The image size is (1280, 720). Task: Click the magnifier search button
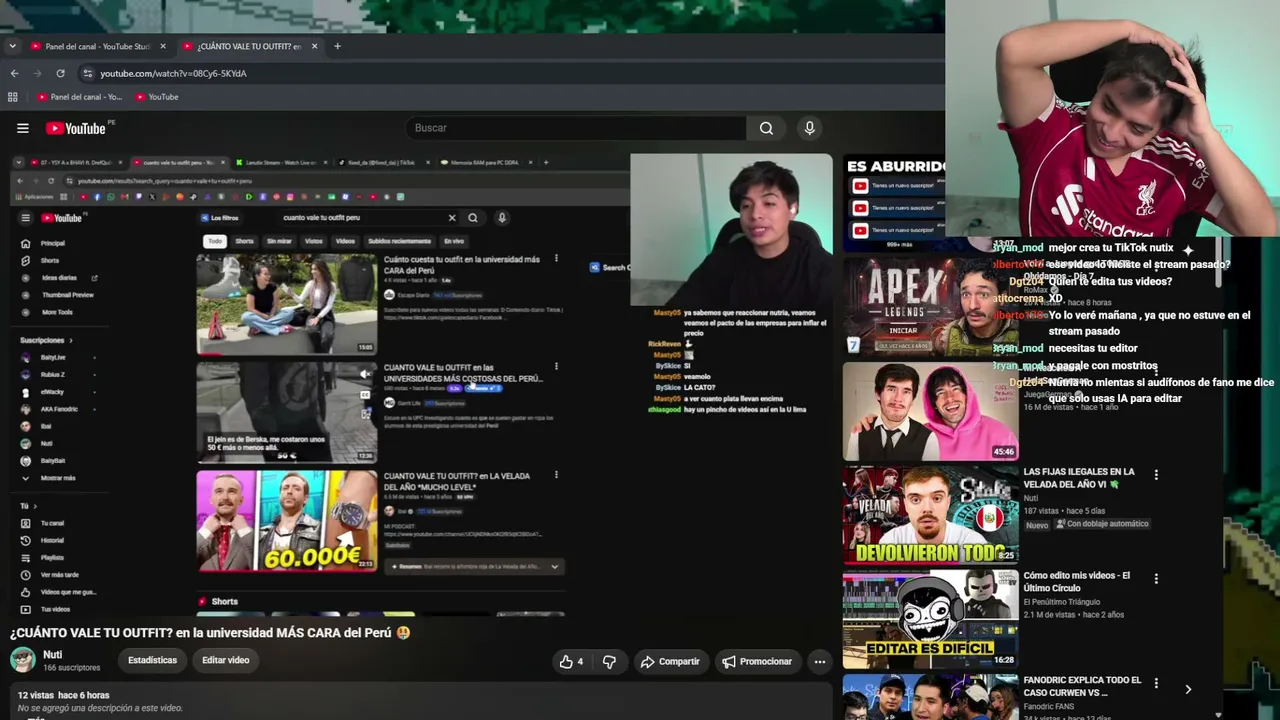coord(766,128)
